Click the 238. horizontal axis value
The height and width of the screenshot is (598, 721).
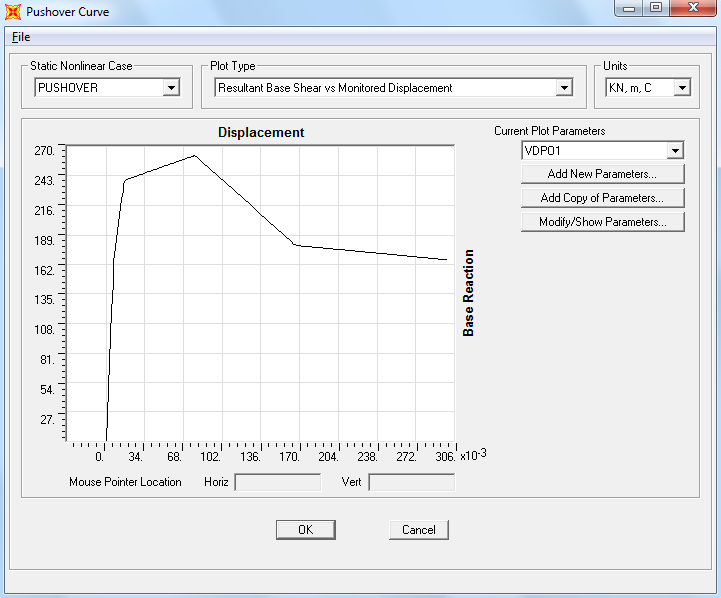367,457
